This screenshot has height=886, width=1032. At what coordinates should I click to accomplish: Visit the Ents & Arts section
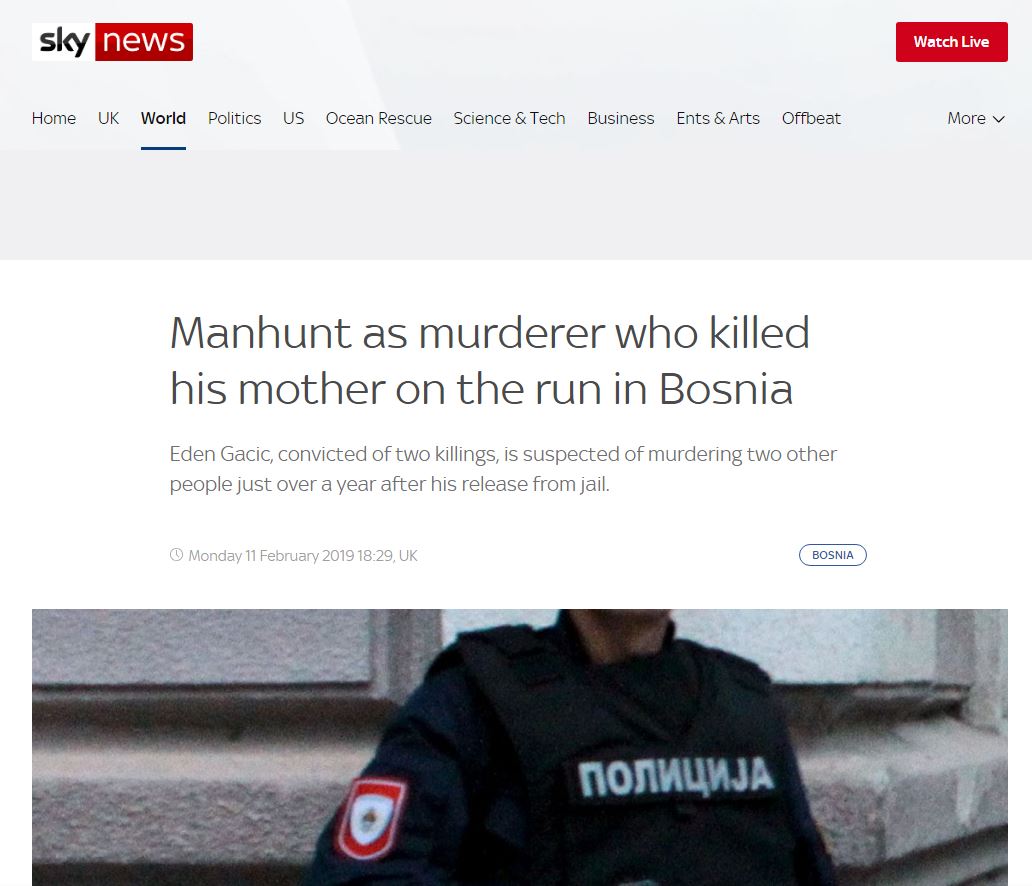(718, 118)
